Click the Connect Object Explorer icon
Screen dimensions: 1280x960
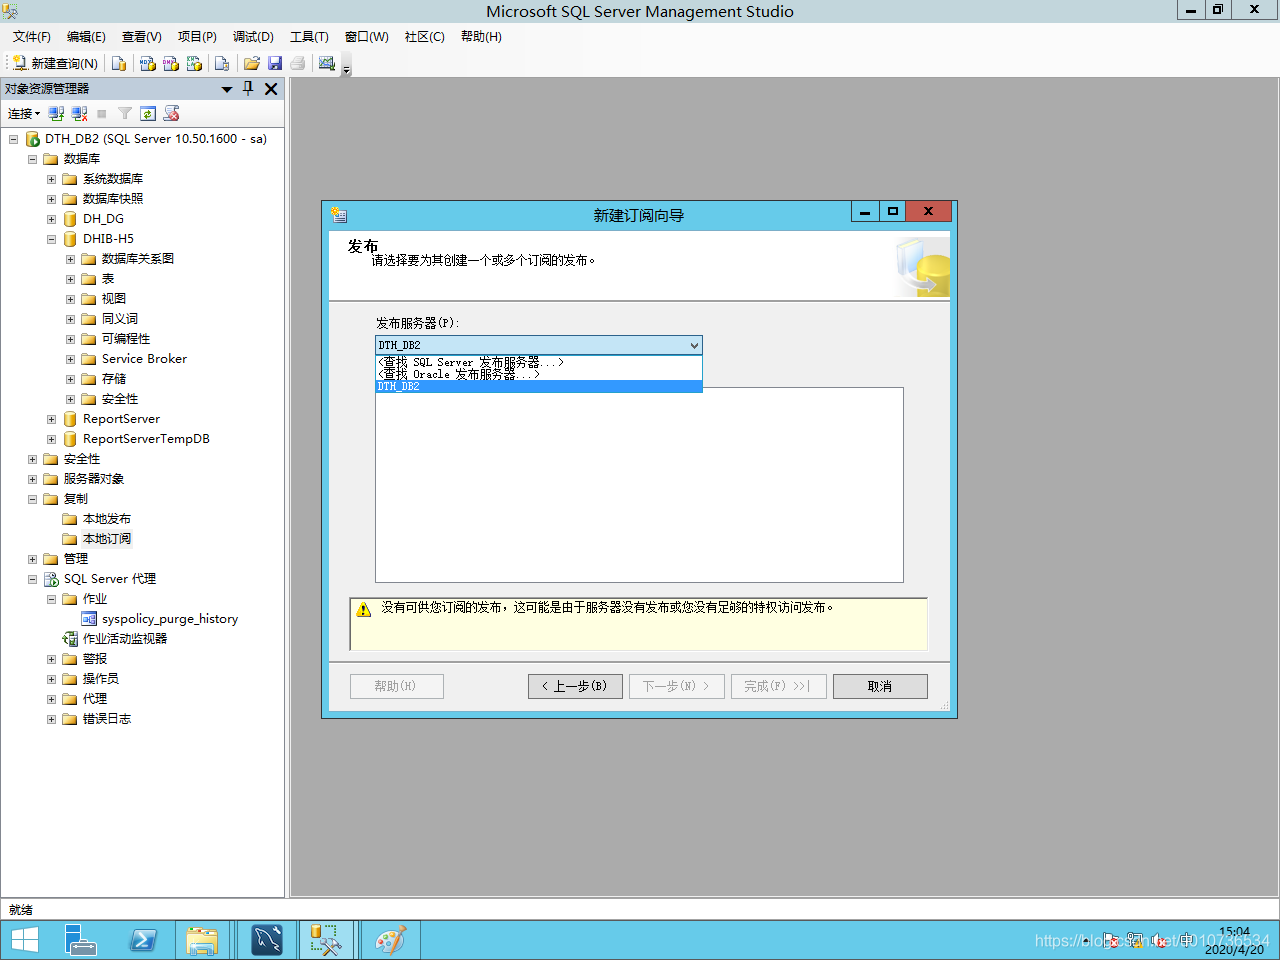coord(57,114)
